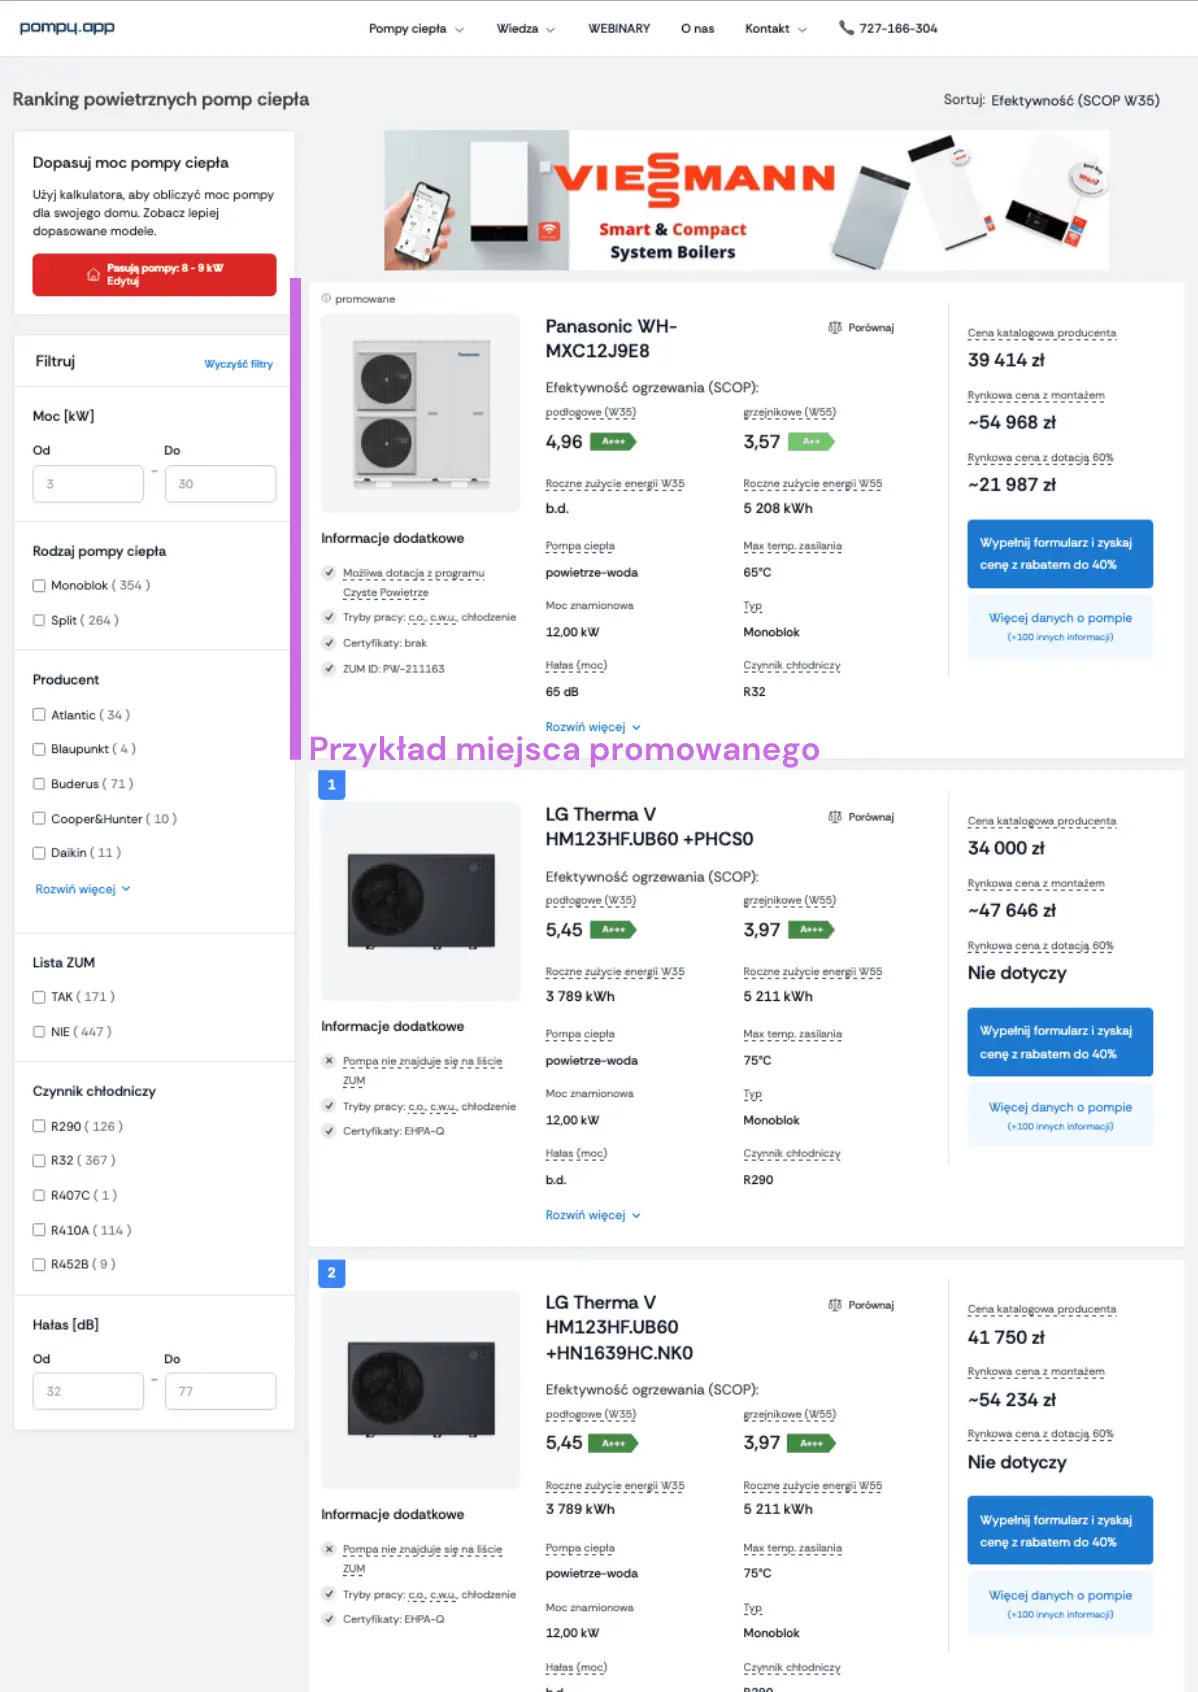1198x1692 pixels.
Task: Expand more producers with Rozwiń więcej
Action: tap(83, 889)
